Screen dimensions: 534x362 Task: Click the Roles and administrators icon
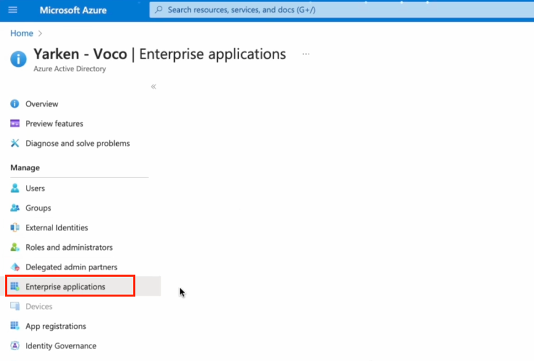click(15, 247)
